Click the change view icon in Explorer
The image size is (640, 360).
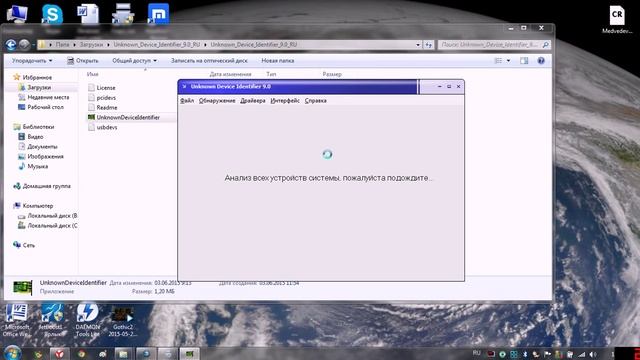point(498,60)
